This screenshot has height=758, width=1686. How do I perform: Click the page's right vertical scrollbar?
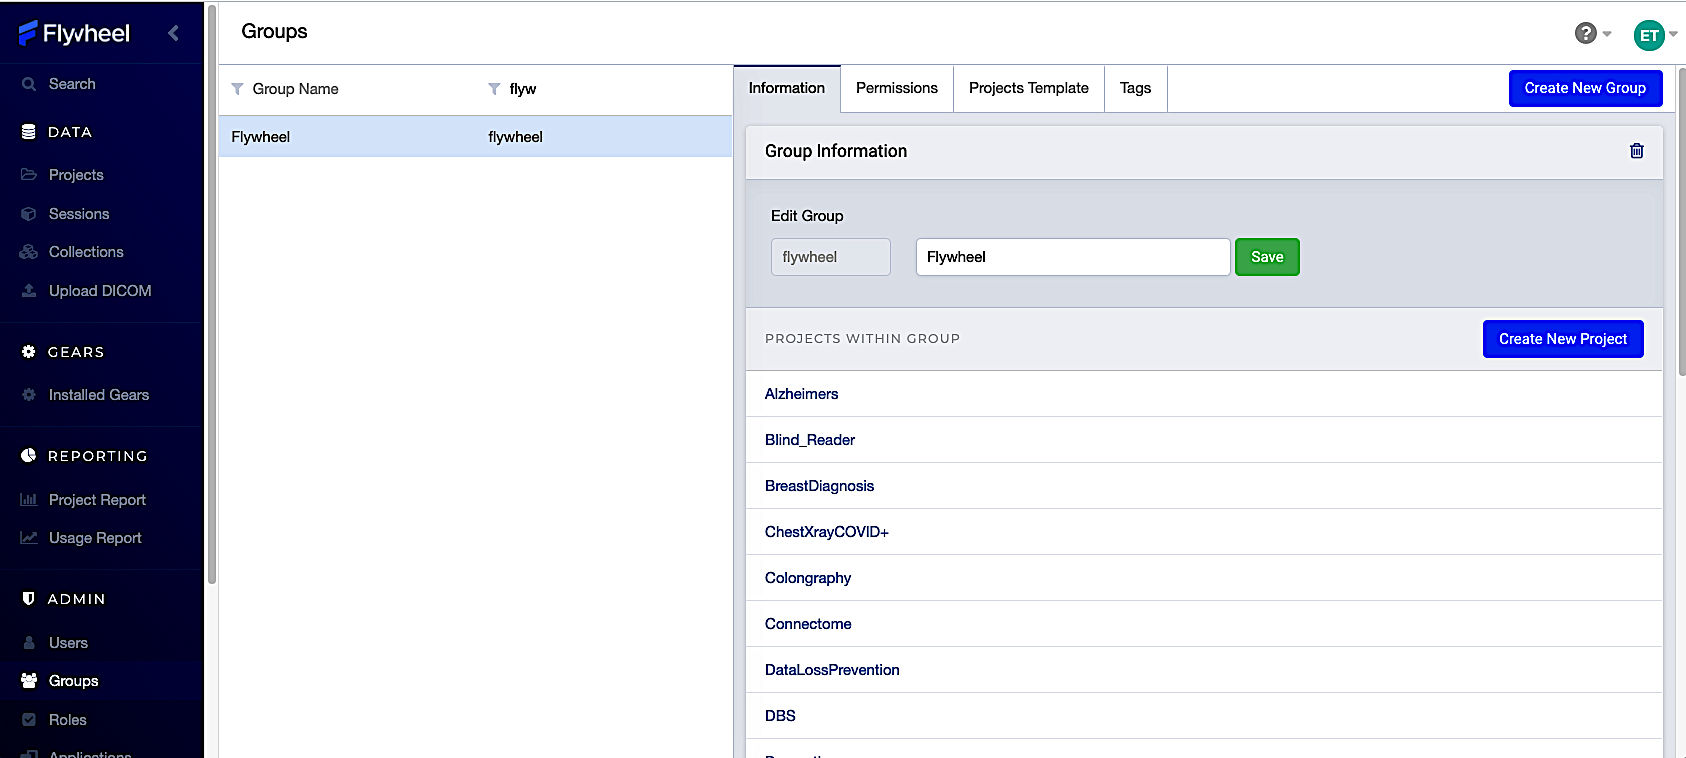point(1682,220)
